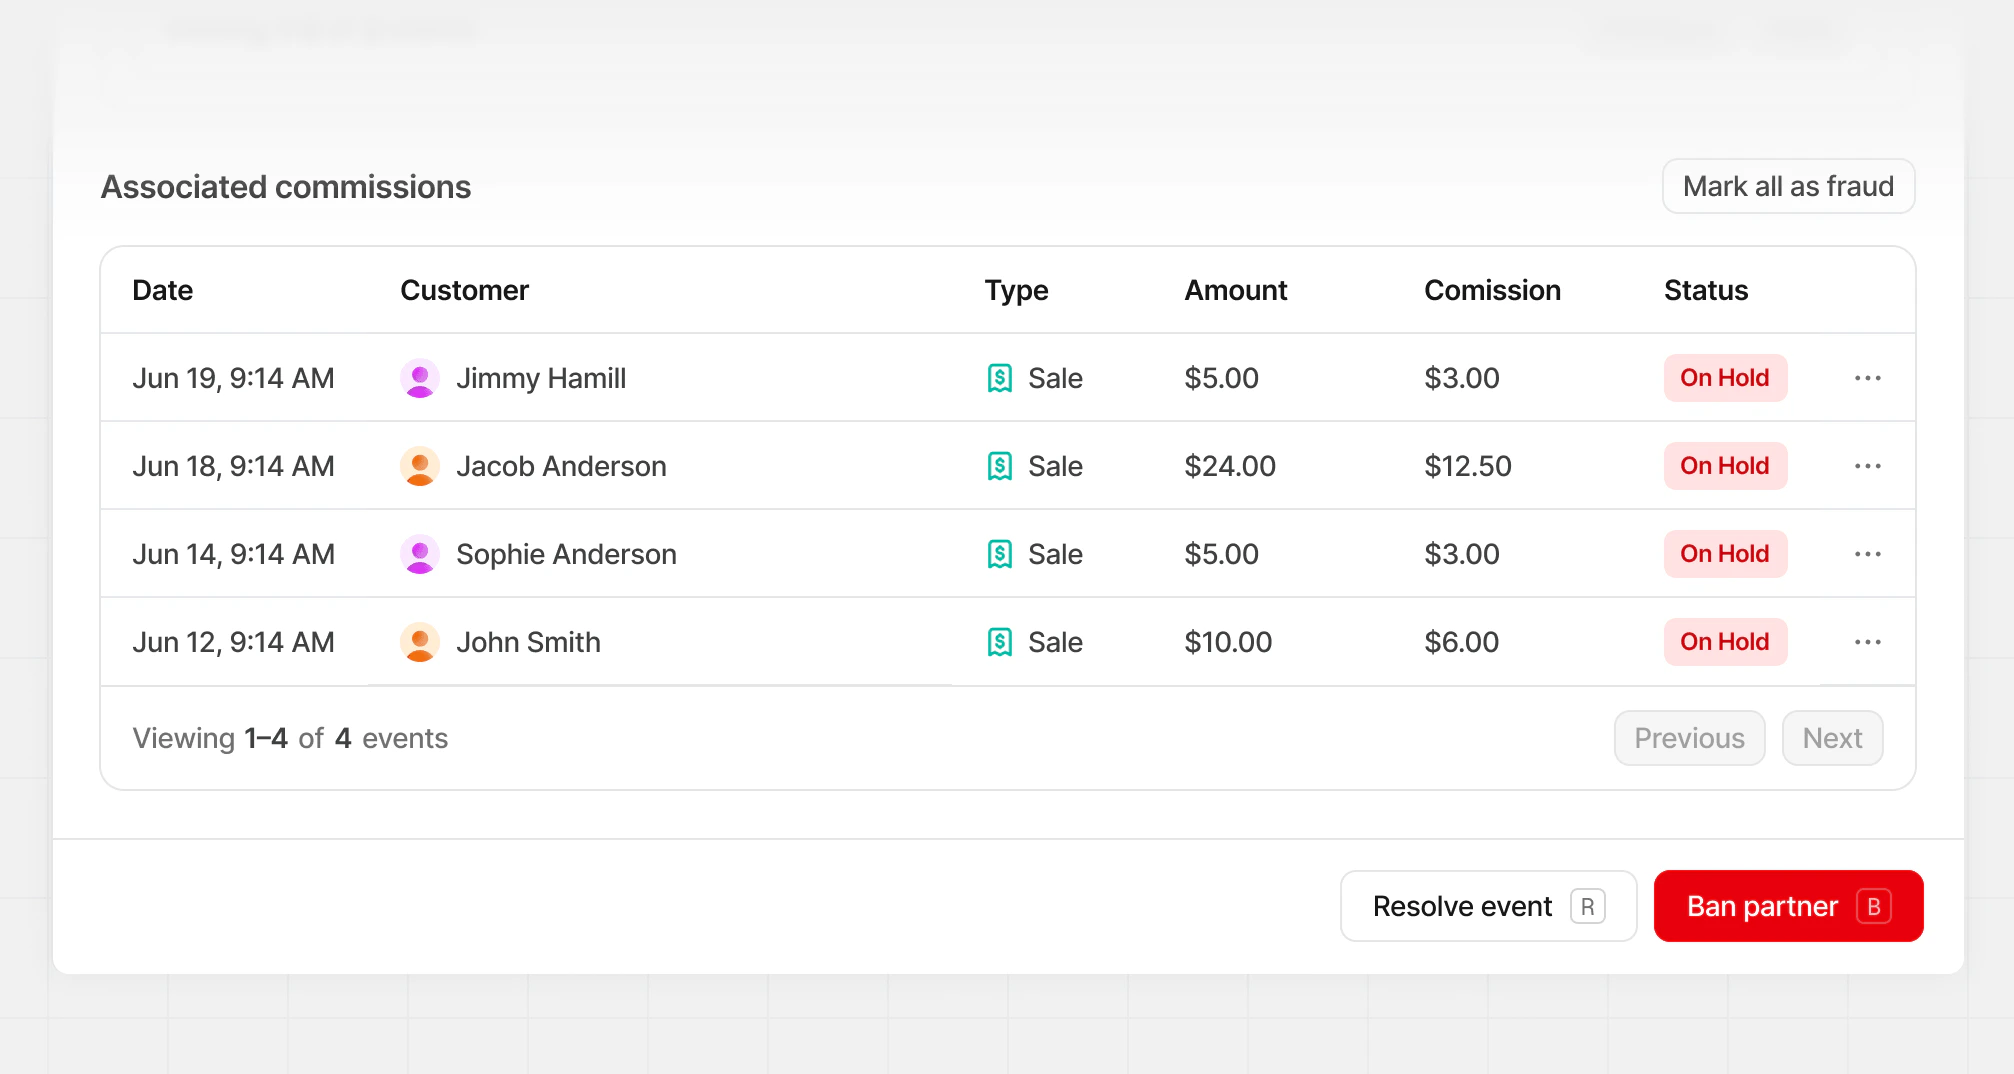Open the three-dot menu for Jimmy Hamill's commission
This screenshot has height=1074, width=2014.
(1867, 378)
